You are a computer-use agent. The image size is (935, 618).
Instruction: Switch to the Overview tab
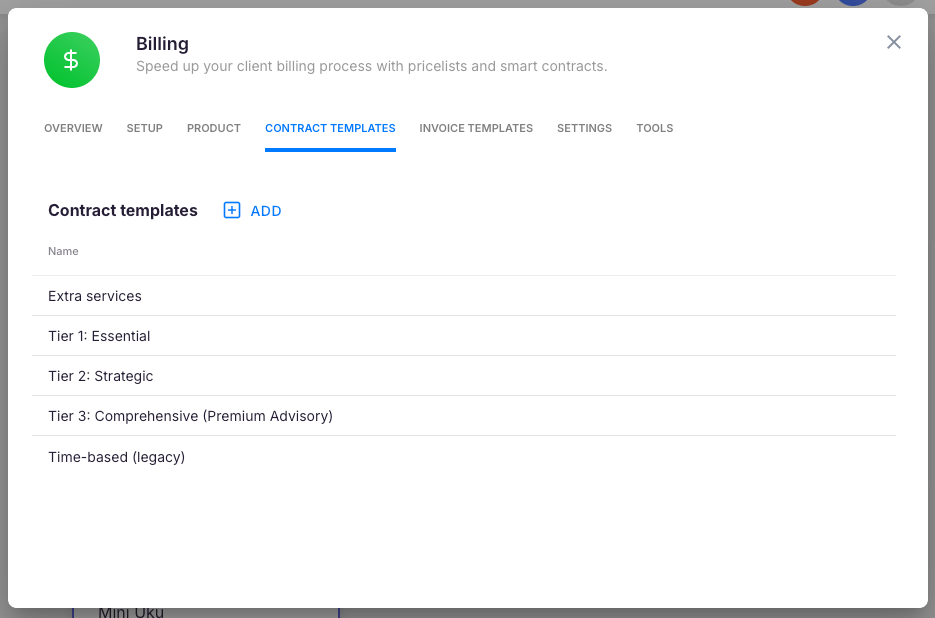pos(73,128)
